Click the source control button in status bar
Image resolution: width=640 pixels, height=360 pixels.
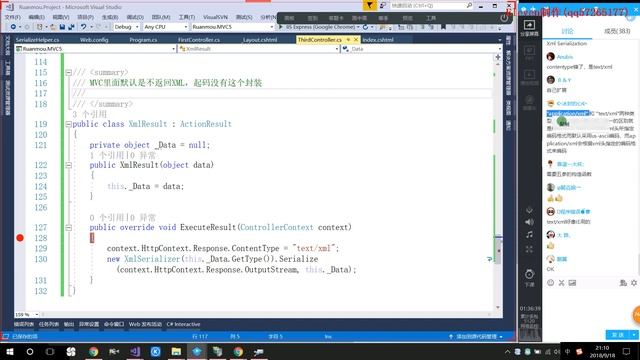point(476,337)
